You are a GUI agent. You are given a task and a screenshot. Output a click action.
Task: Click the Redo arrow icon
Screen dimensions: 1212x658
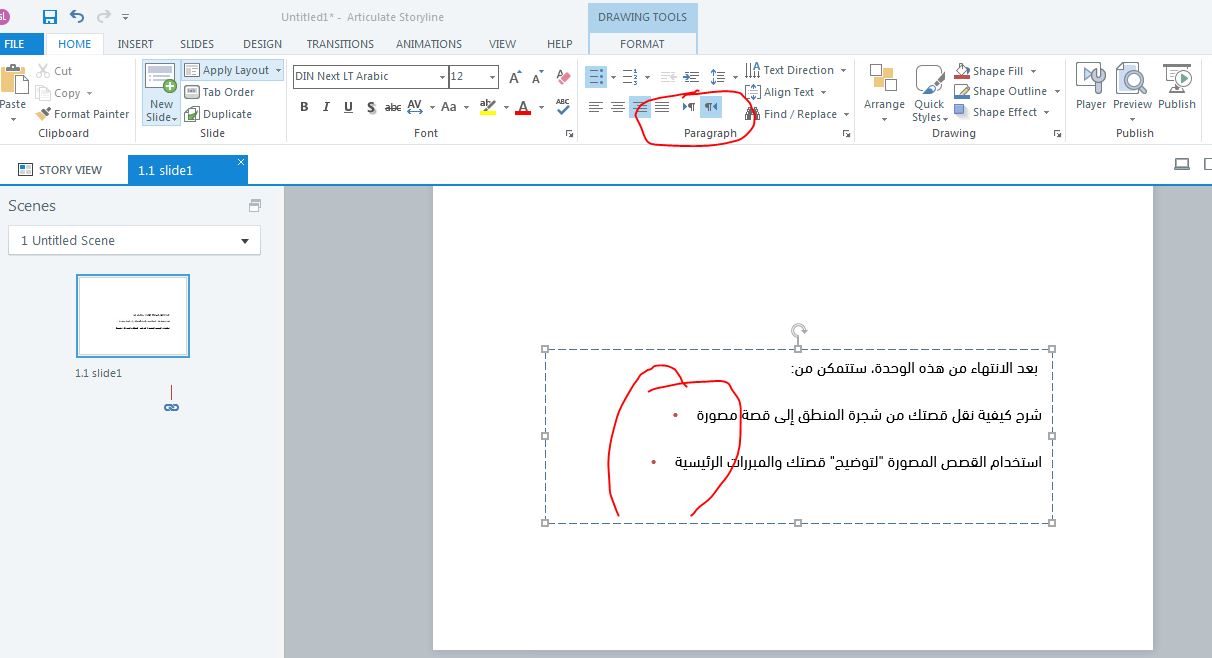click(x=104, y=17)
